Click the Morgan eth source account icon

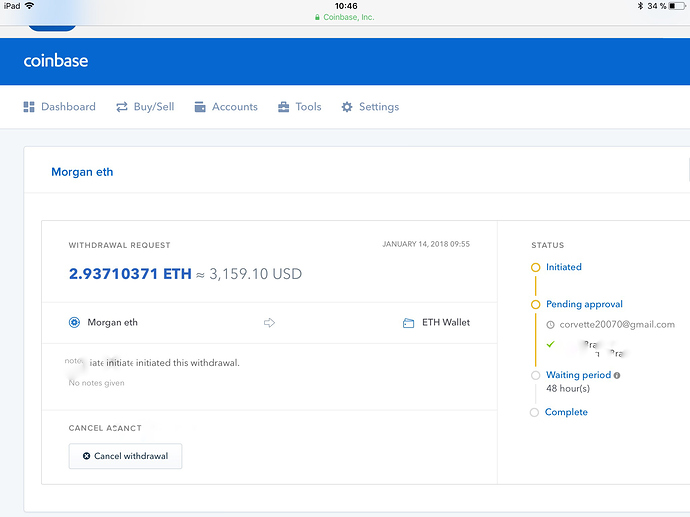[74, 323]
